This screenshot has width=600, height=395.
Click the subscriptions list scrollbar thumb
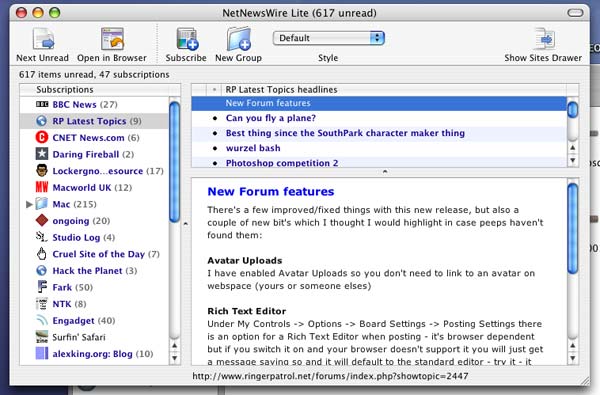tap(174, 162)
